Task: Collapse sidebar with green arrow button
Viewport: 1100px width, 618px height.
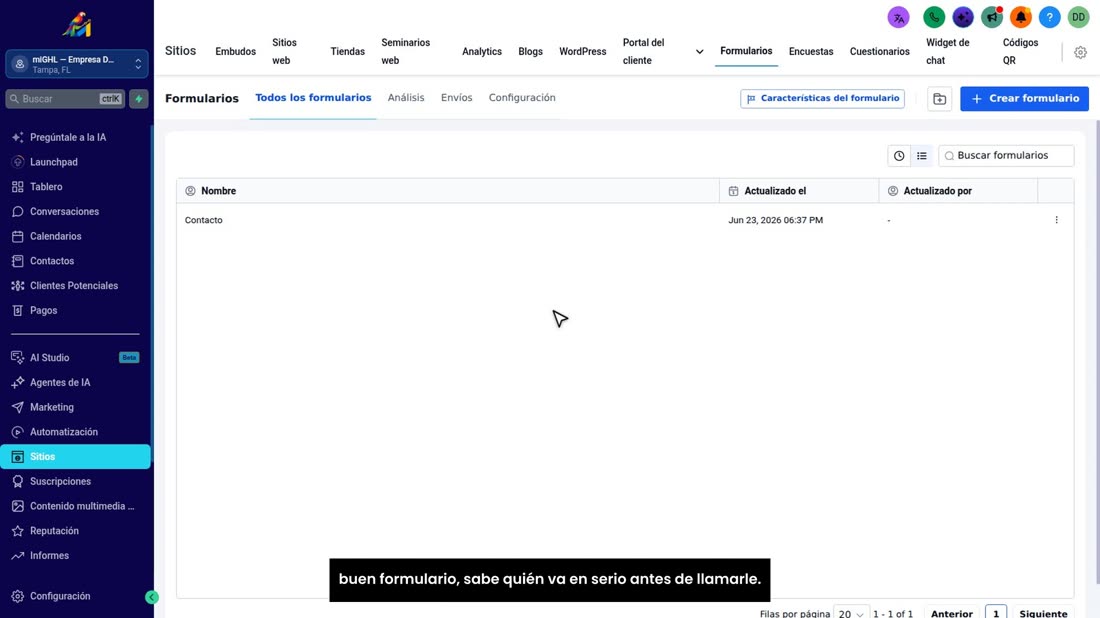Action: pos(152,597)
